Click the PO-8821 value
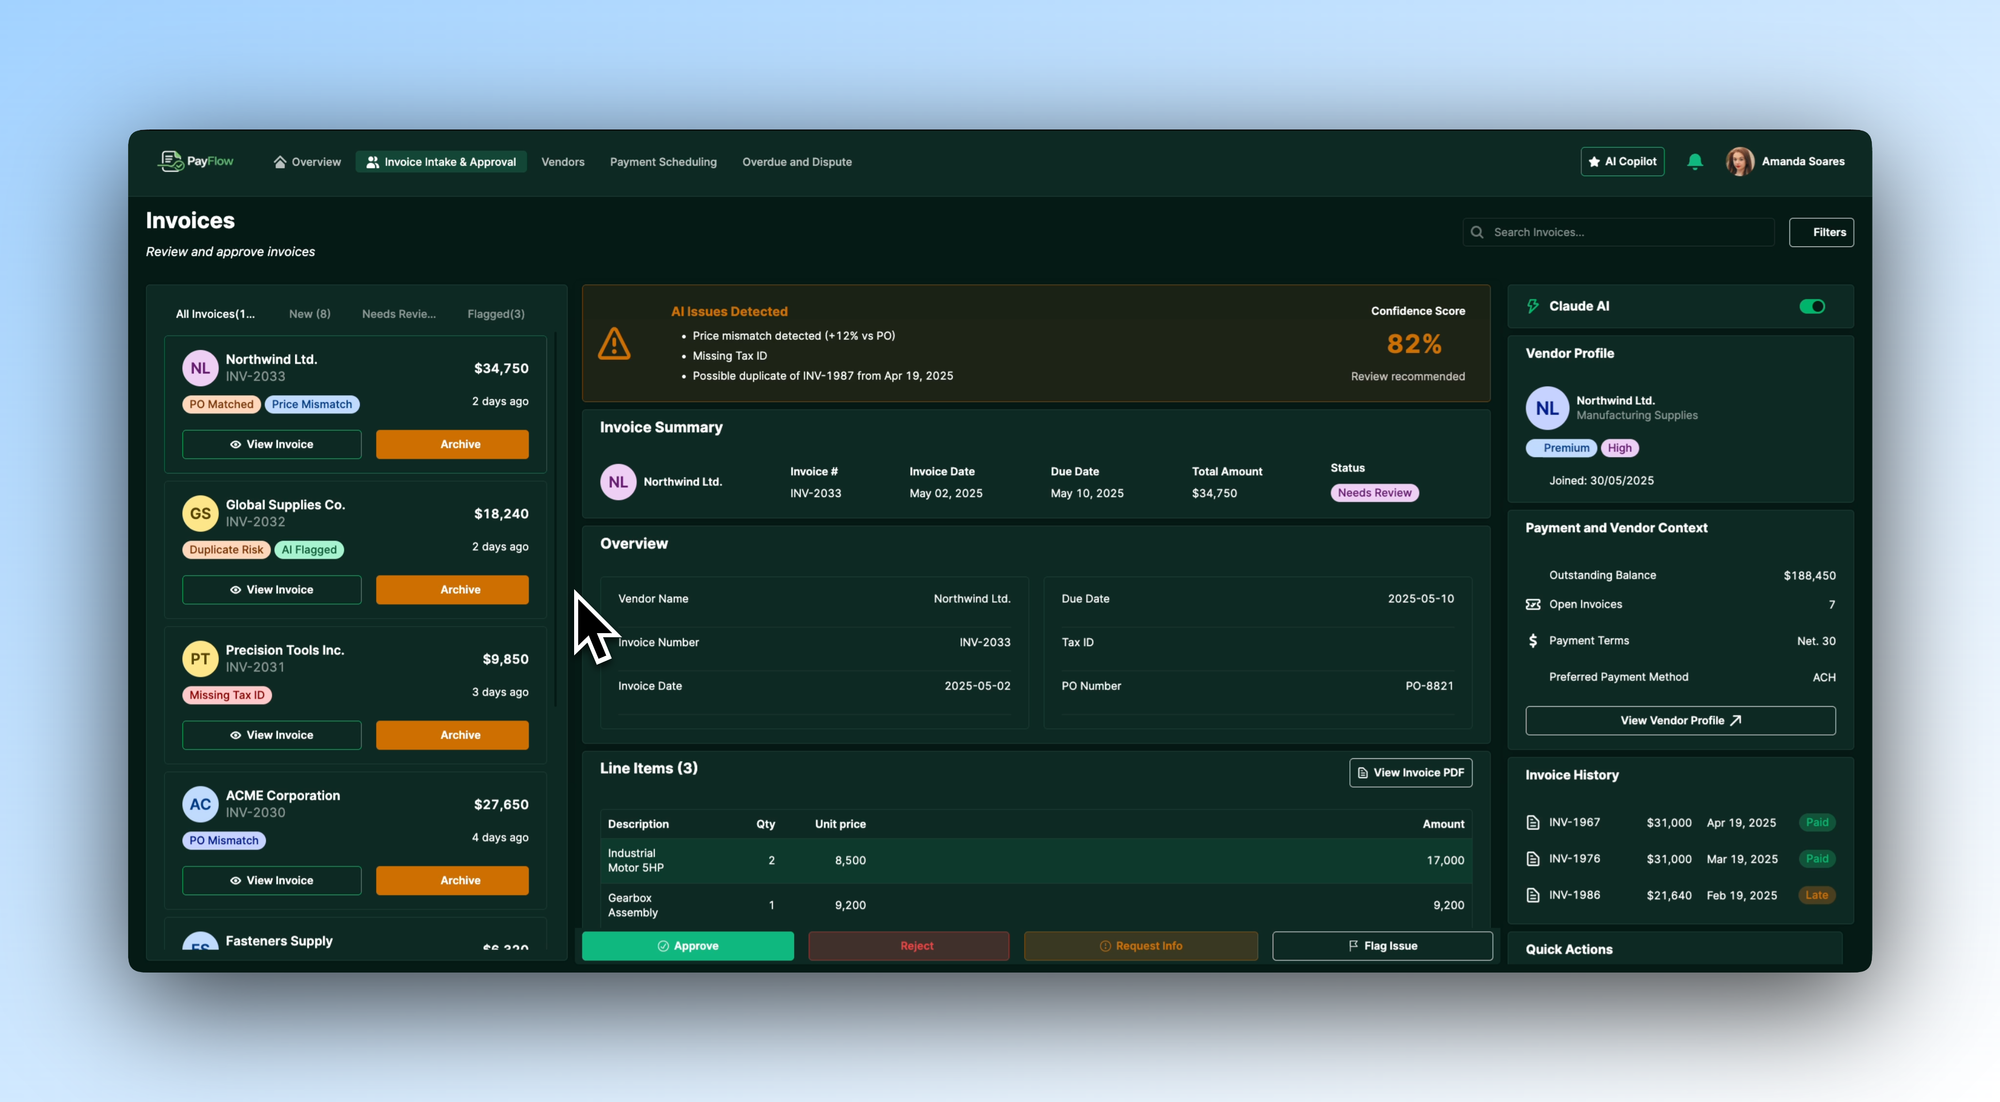This screenshot has height=1102, width=2000. [1429, 686]
